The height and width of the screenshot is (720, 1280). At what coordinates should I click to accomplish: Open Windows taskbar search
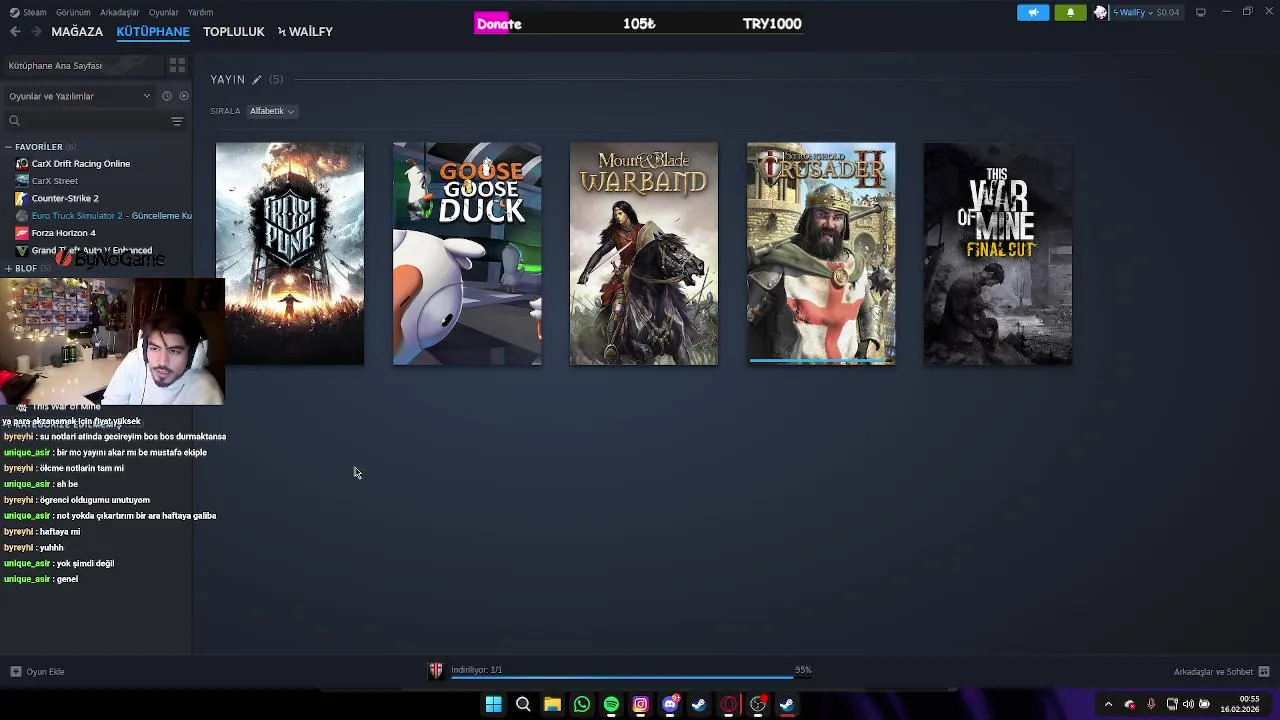[x=523, y=705]
